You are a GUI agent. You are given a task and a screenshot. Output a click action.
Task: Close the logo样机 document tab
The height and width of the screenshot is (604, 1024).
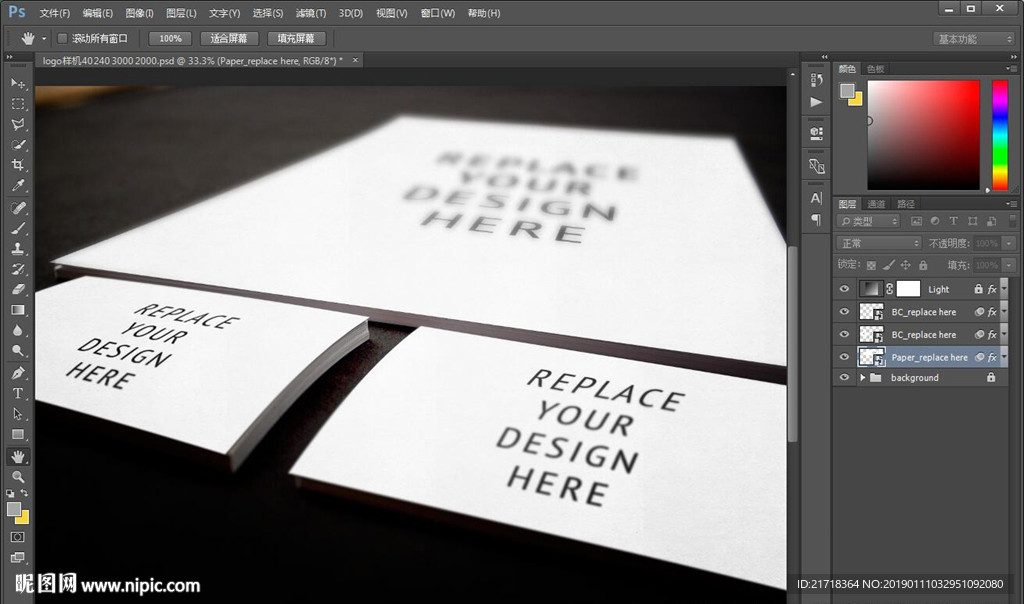pyautogui.click(x=355, y=60)
